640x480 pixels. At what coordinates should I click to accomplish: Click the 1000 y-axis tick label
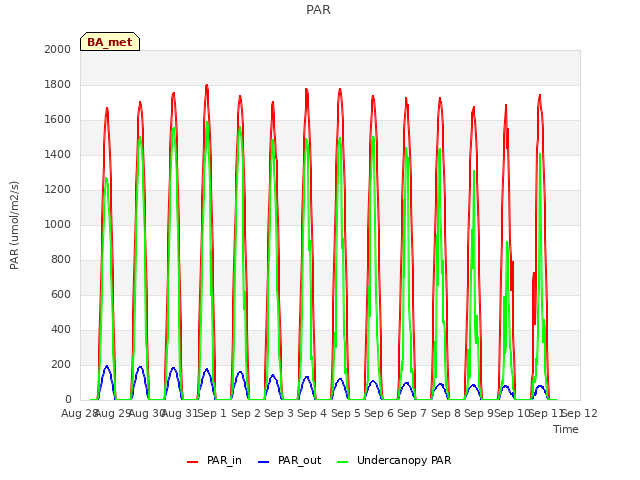click(x=58, y=224)
